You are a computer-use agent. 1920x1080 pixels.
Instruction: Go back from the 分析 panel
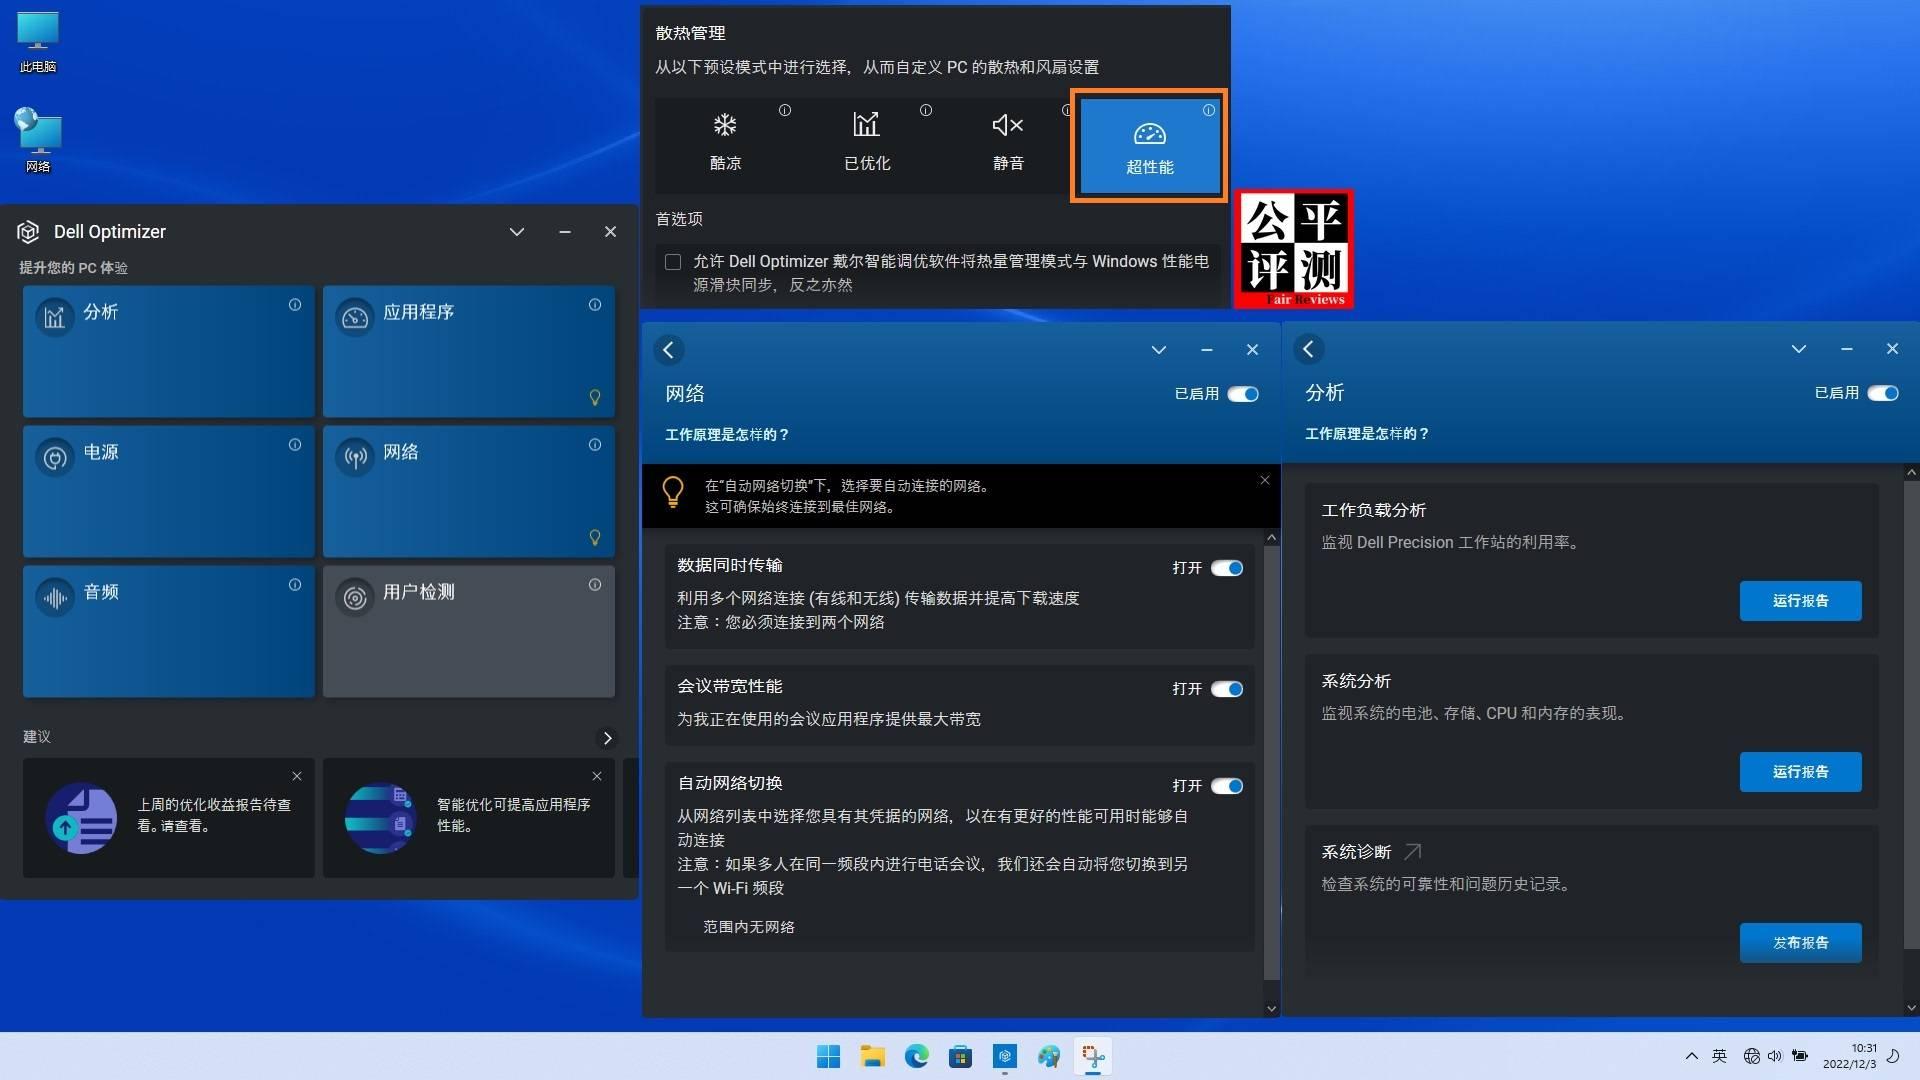[1309, 349]
